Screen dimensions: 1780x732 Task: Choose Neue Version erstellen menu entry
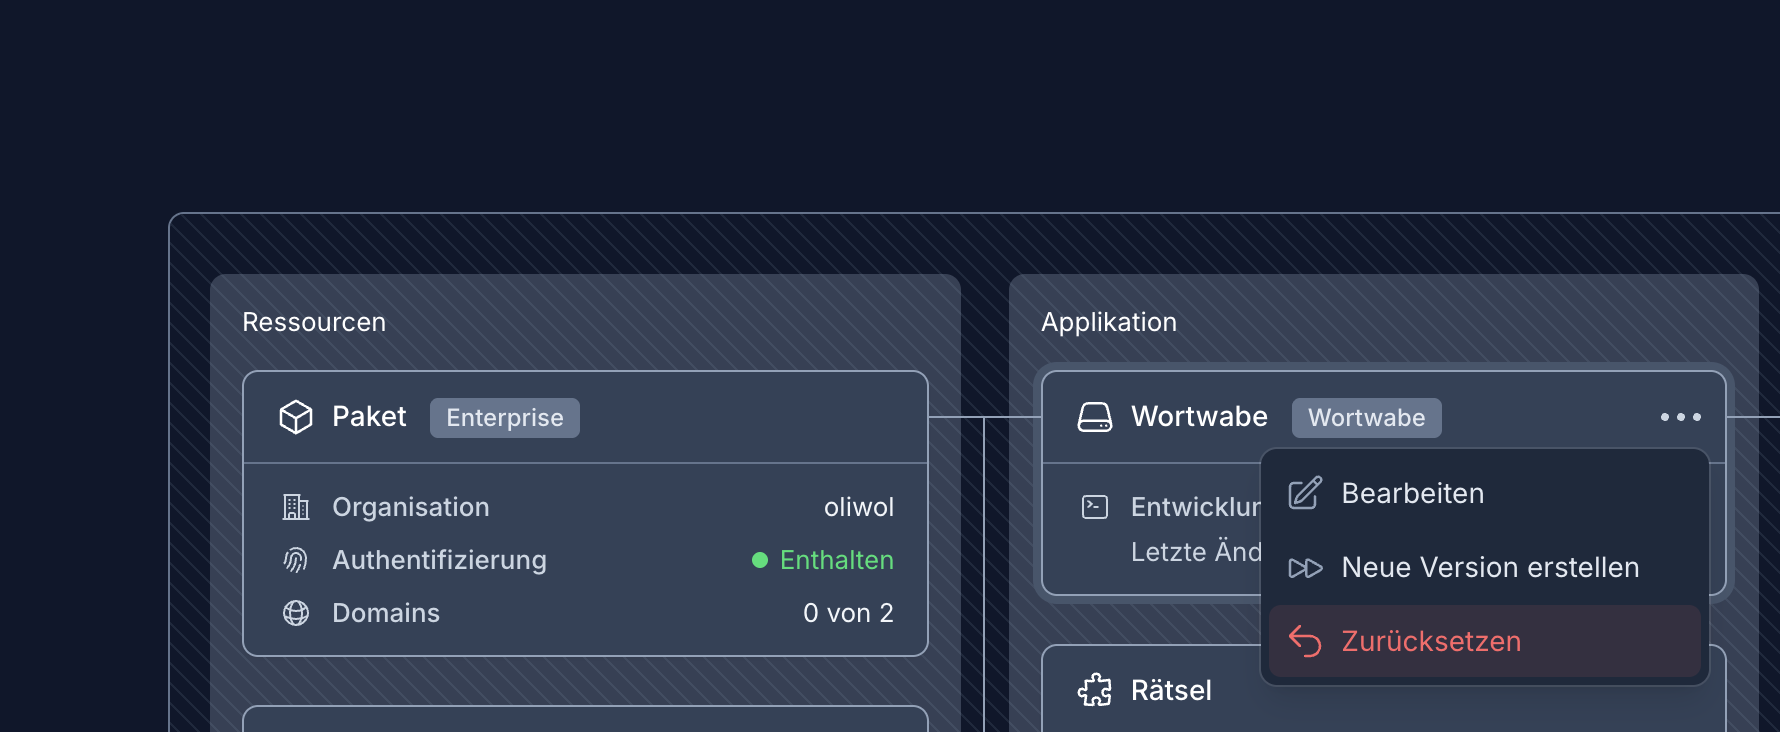point(1490,567)
